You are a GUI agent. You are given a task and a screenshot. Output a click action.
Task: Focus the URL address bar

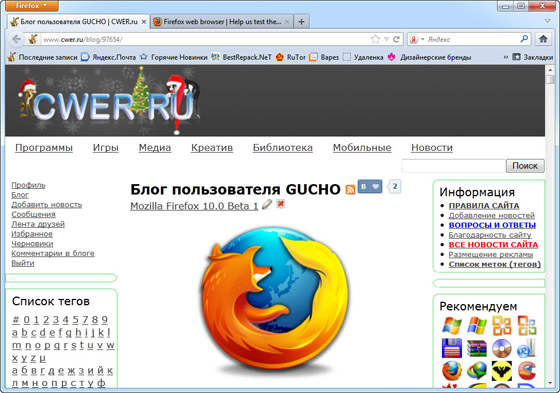(x=205, y=39)
